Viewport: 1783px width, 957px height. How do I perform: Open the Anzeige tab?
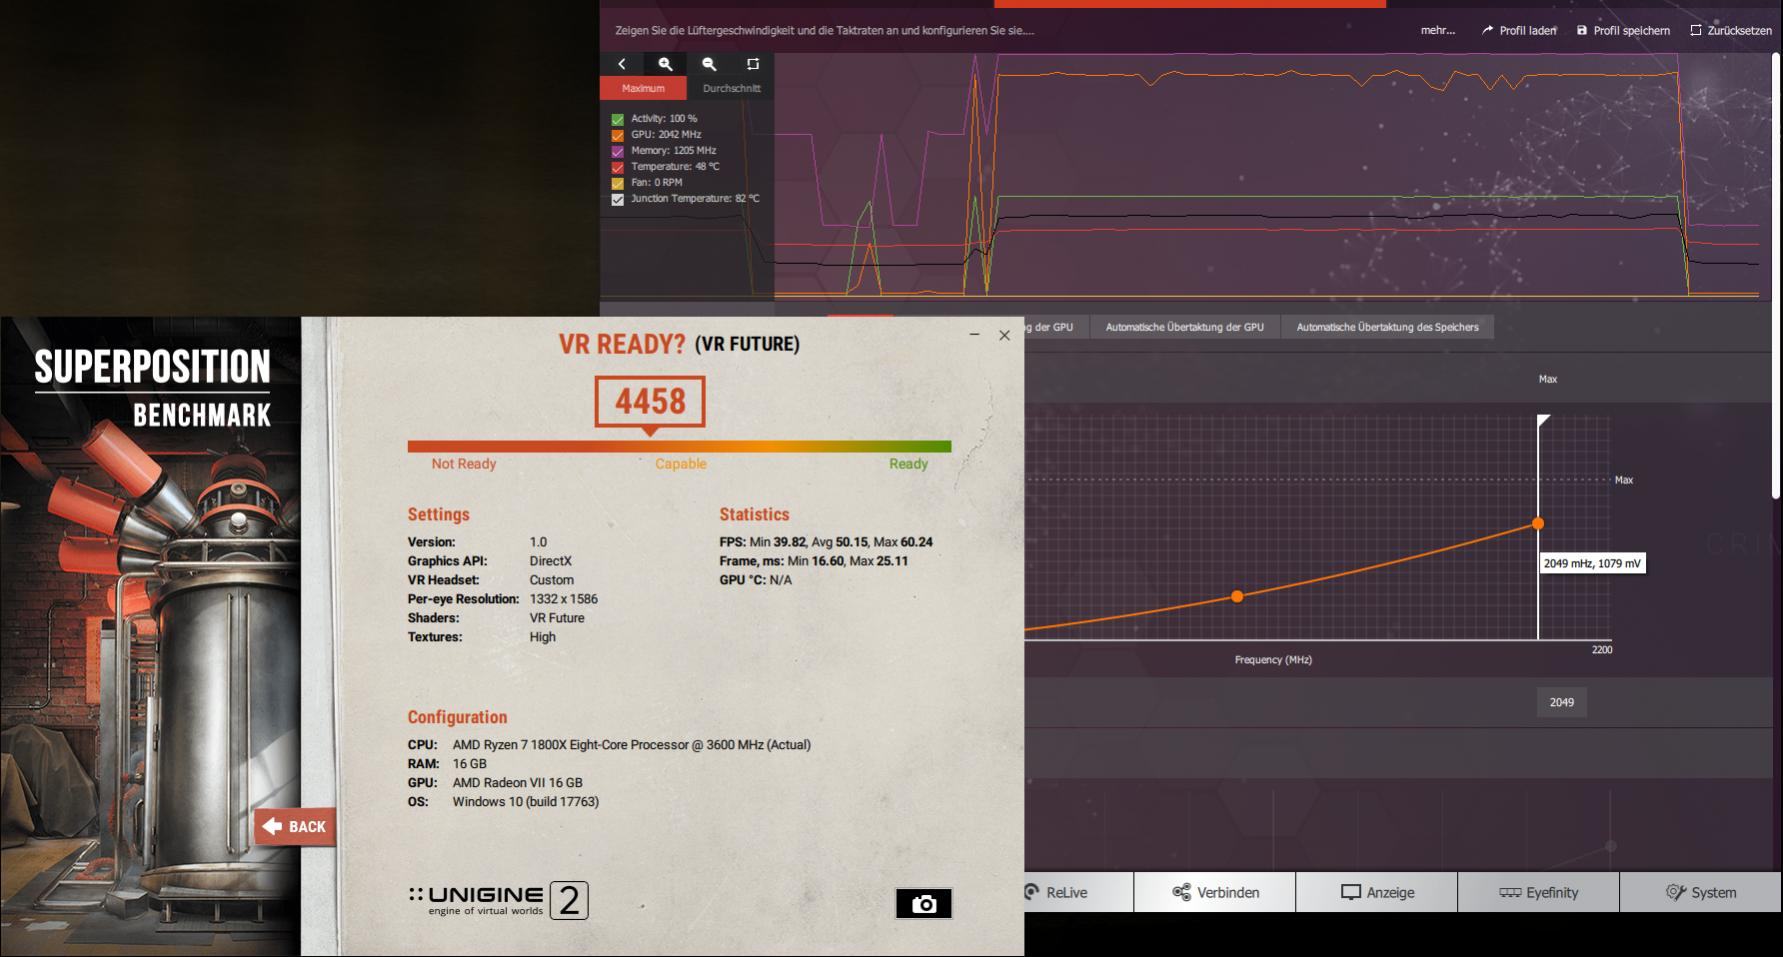pos(1377,892)
